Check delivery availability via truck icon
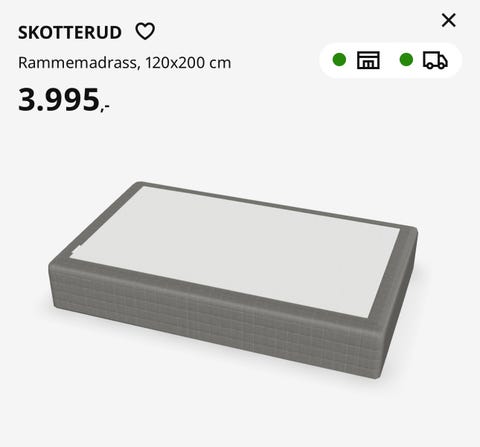Image resolution: width=480 pixels, height=447 pixels. pos(435,60)
